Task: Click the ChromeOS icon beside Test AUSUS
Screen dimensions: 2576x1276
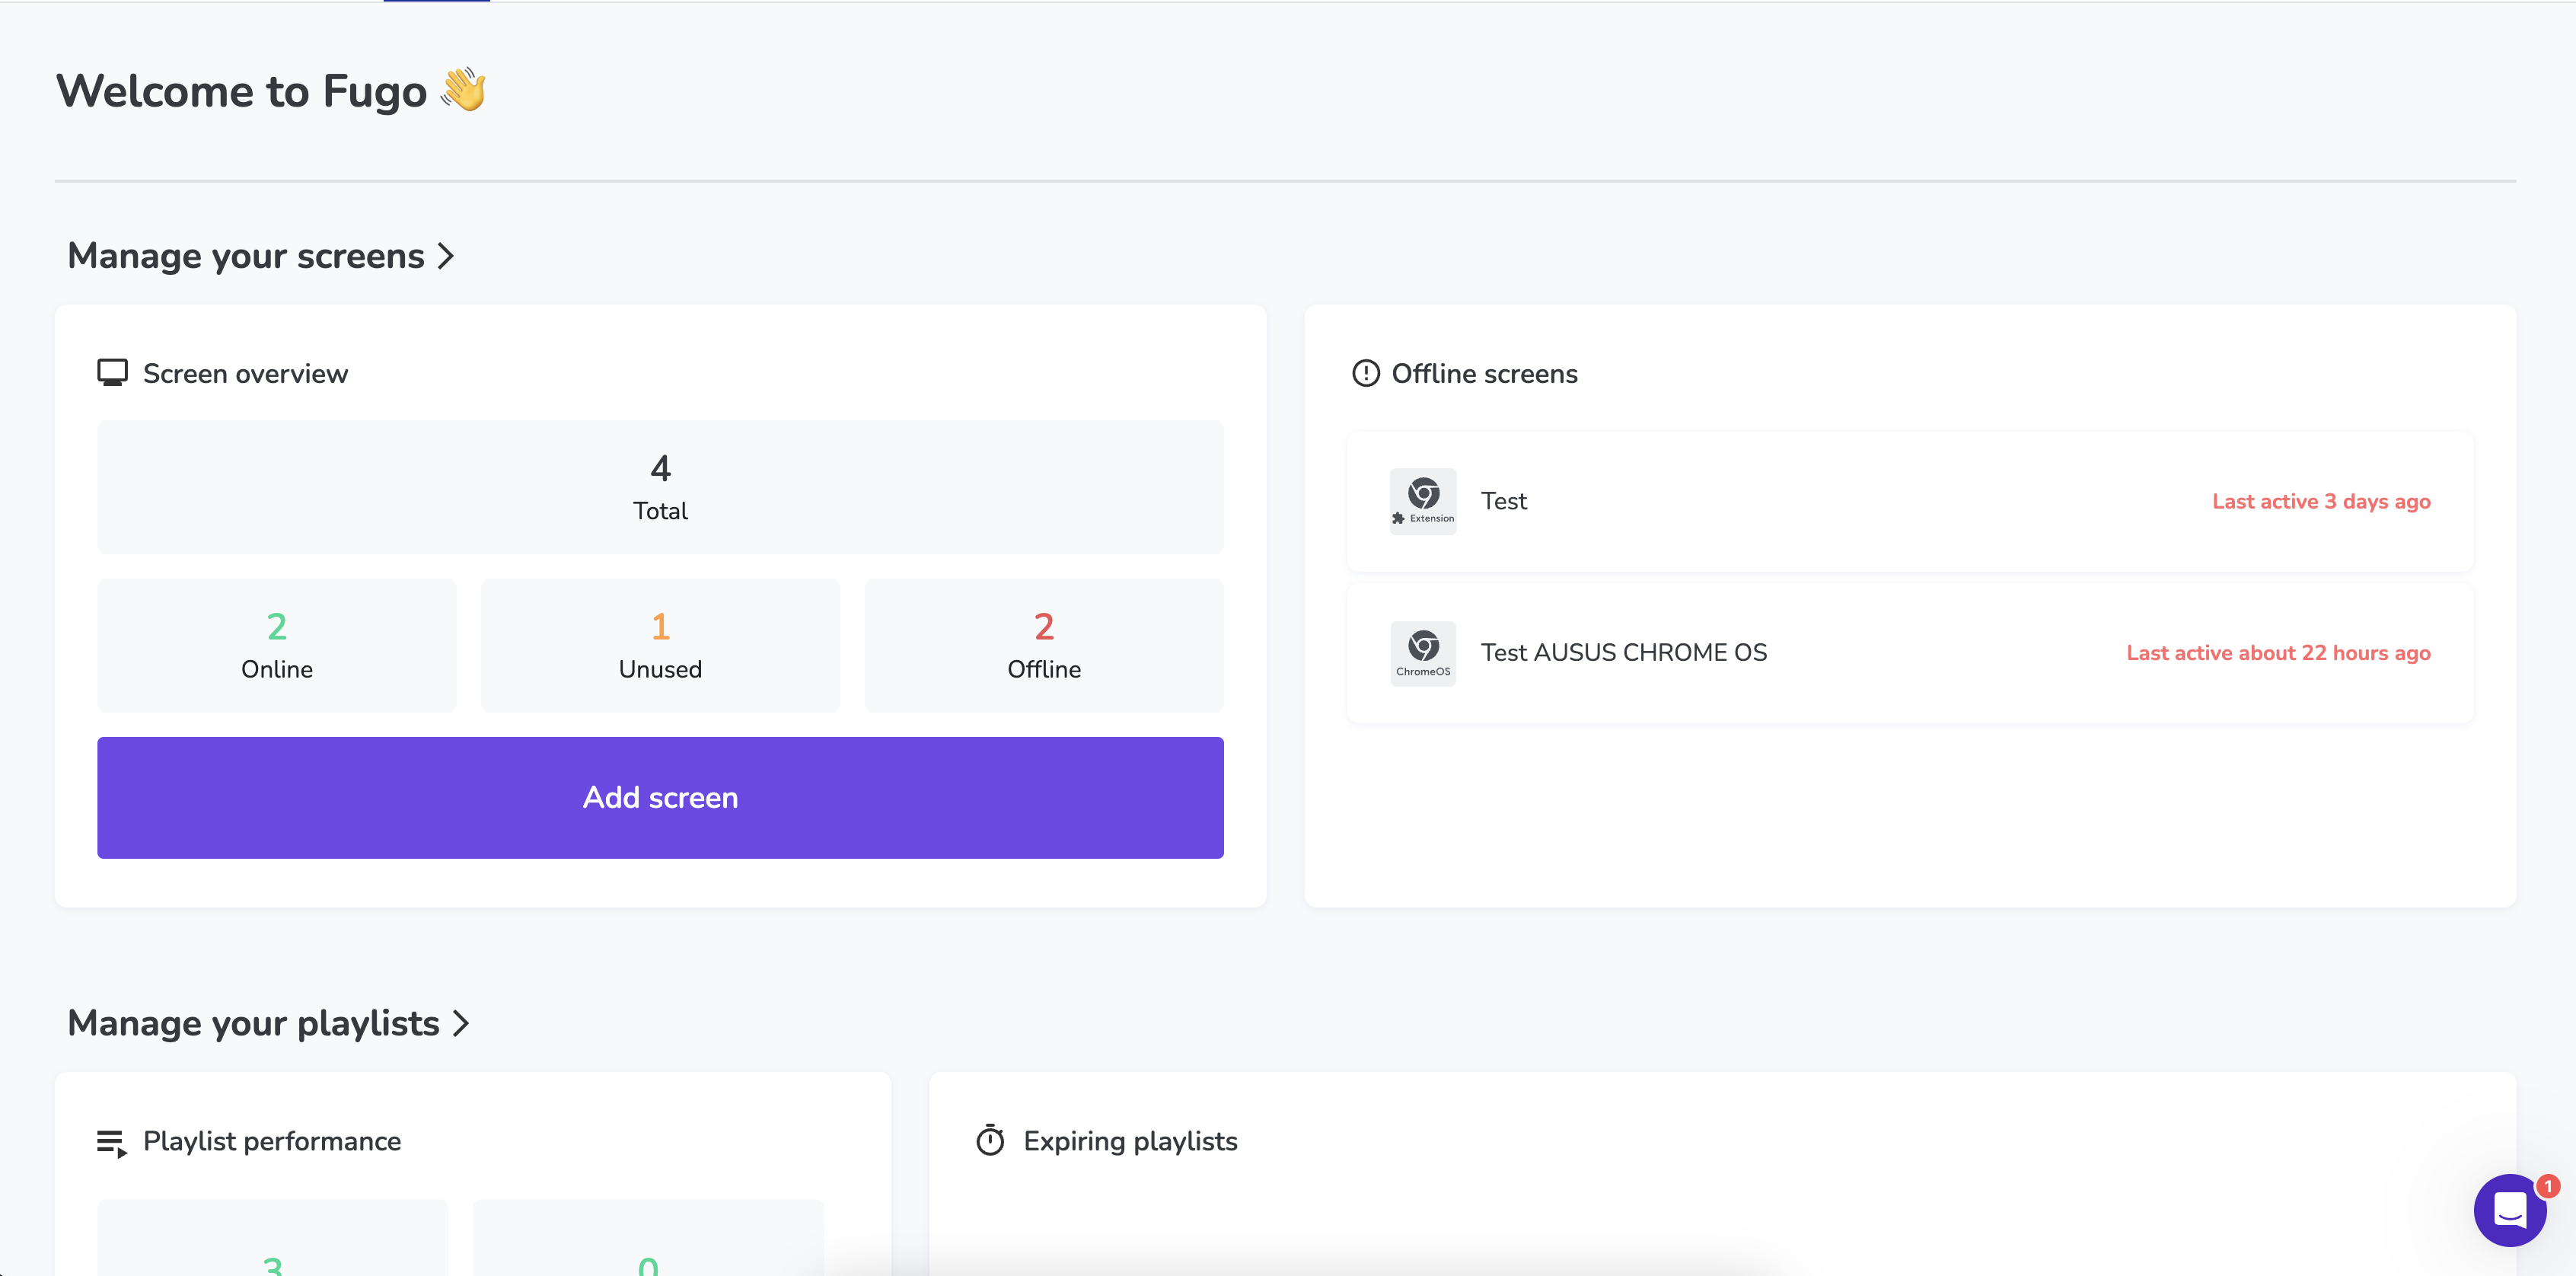Action: [x=1422, y=653]
